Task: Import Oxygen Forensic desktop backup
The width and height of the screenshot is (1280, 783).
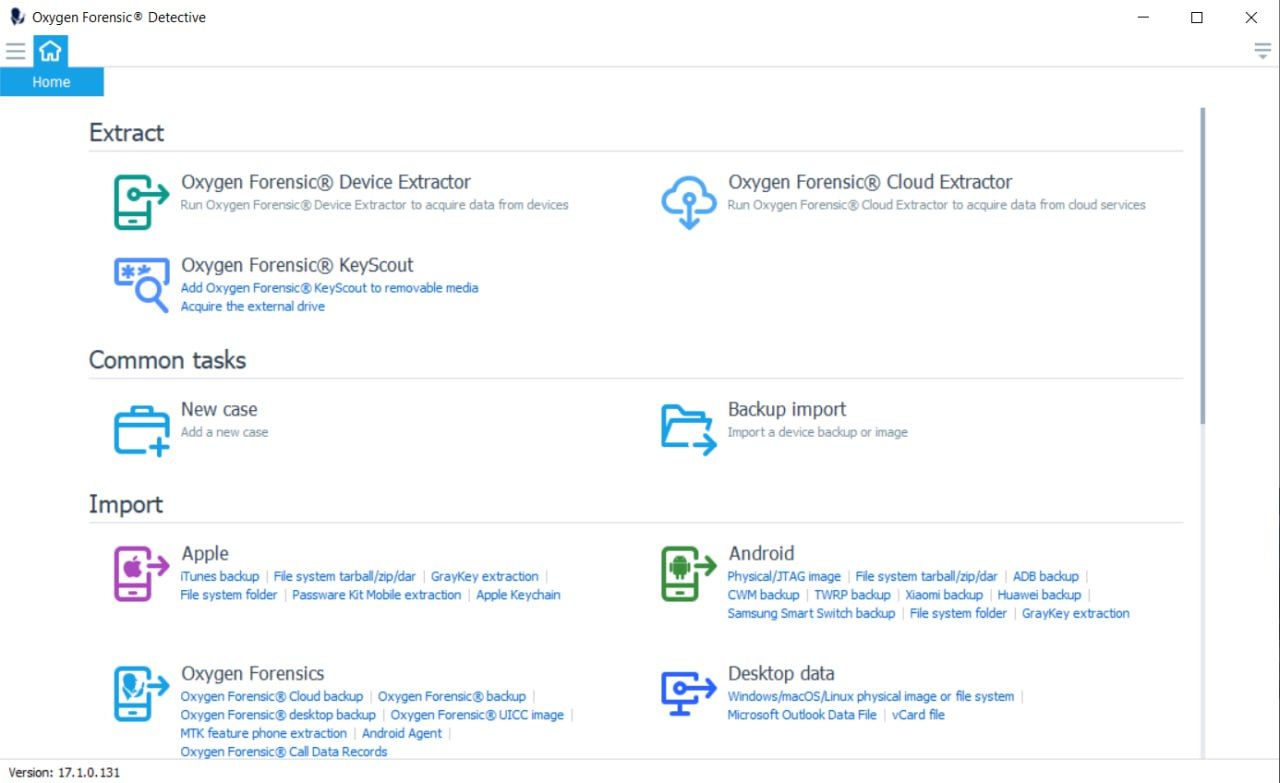Action: [x=278, y=715]
